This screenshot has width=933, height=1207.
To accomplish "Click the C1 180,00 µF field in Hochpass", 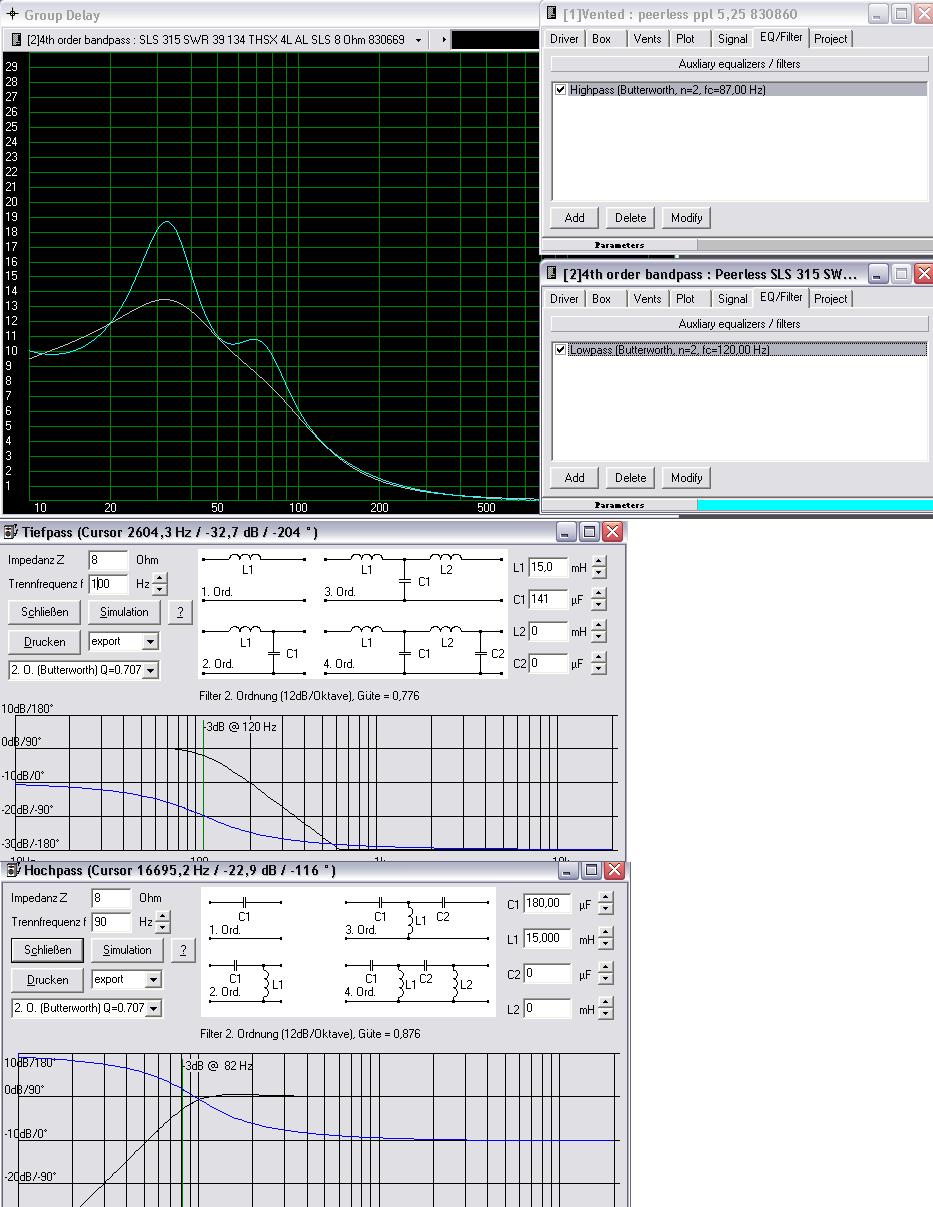I will 548,904.
